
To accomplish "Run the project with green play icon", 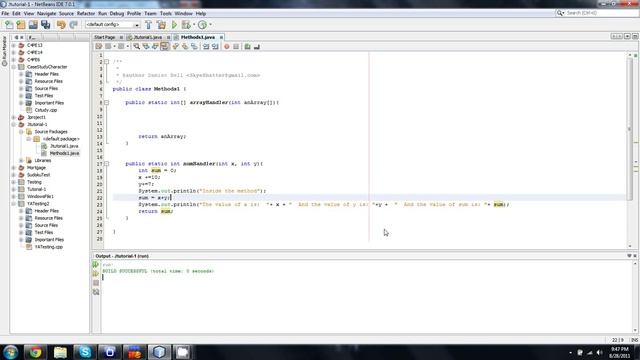I will click(174, 25).
